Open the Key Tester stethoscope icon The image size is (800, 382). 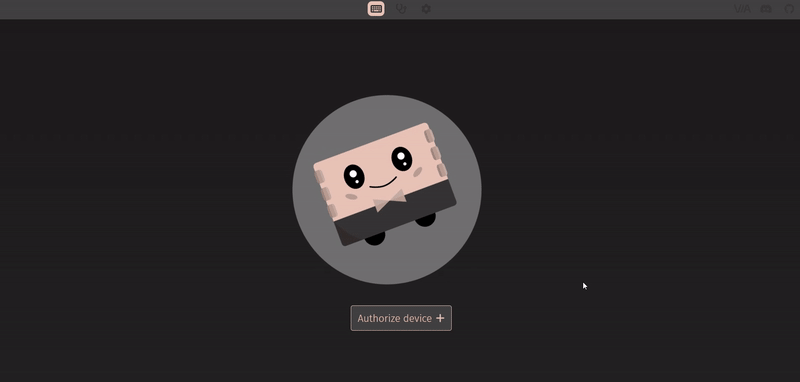point(401,9)
